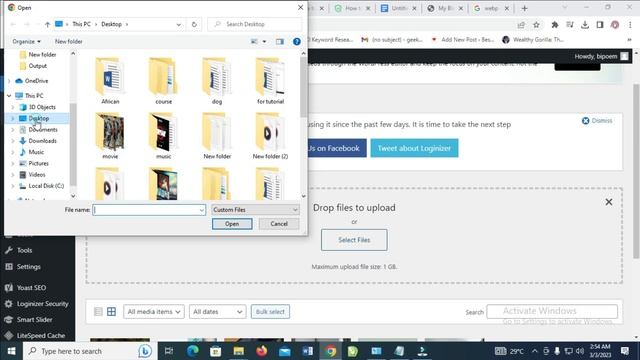Open Chrome downloads icon

[x=585, y=25]
